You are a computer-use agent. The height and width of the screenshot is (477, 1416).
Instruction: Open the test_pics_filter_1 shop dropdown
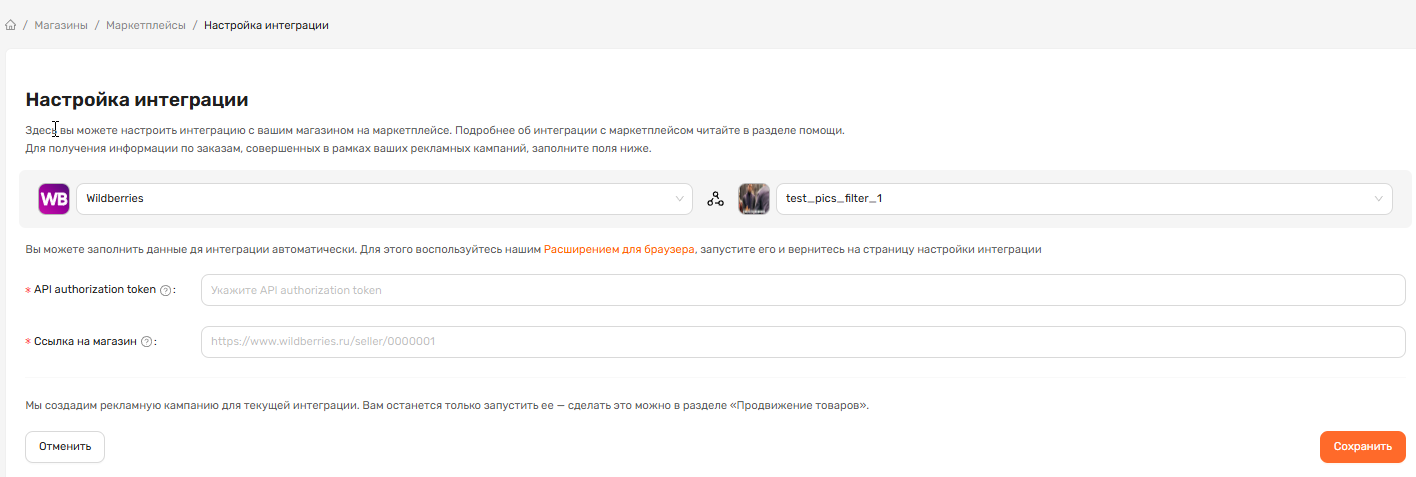1070,199
